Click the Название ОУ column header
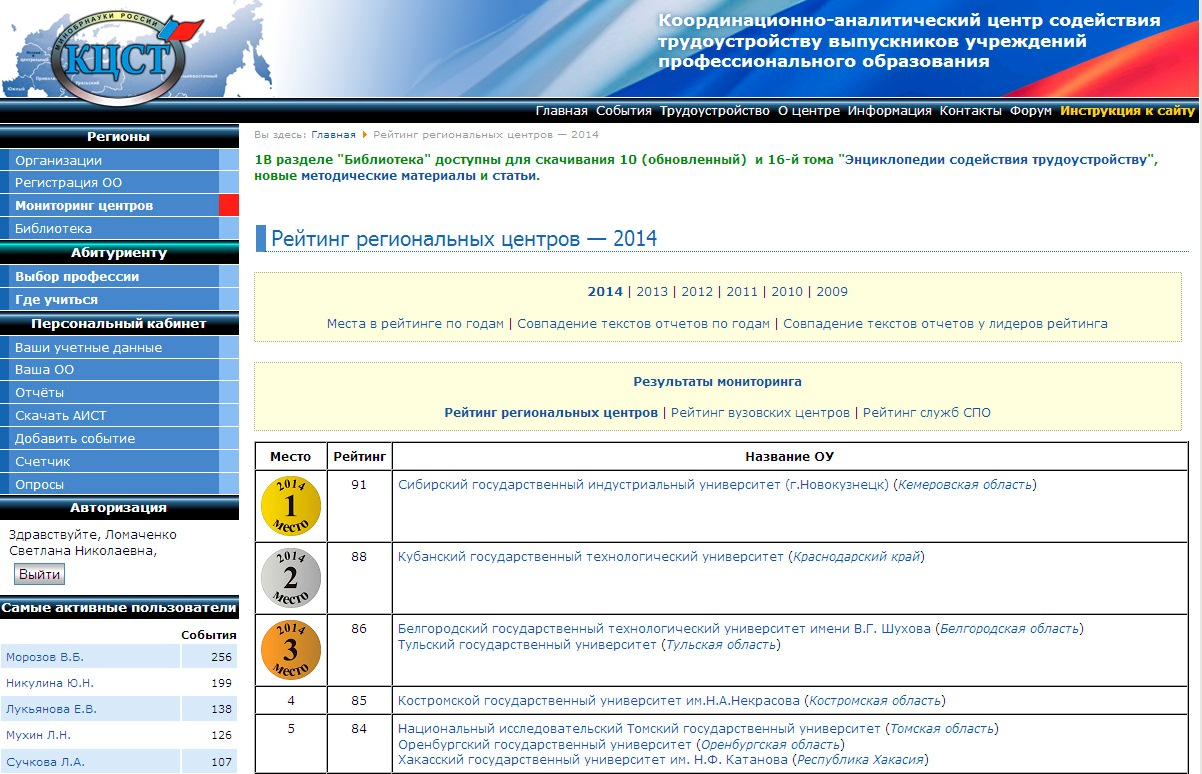 pyautogui.click(x=790, y=457)
